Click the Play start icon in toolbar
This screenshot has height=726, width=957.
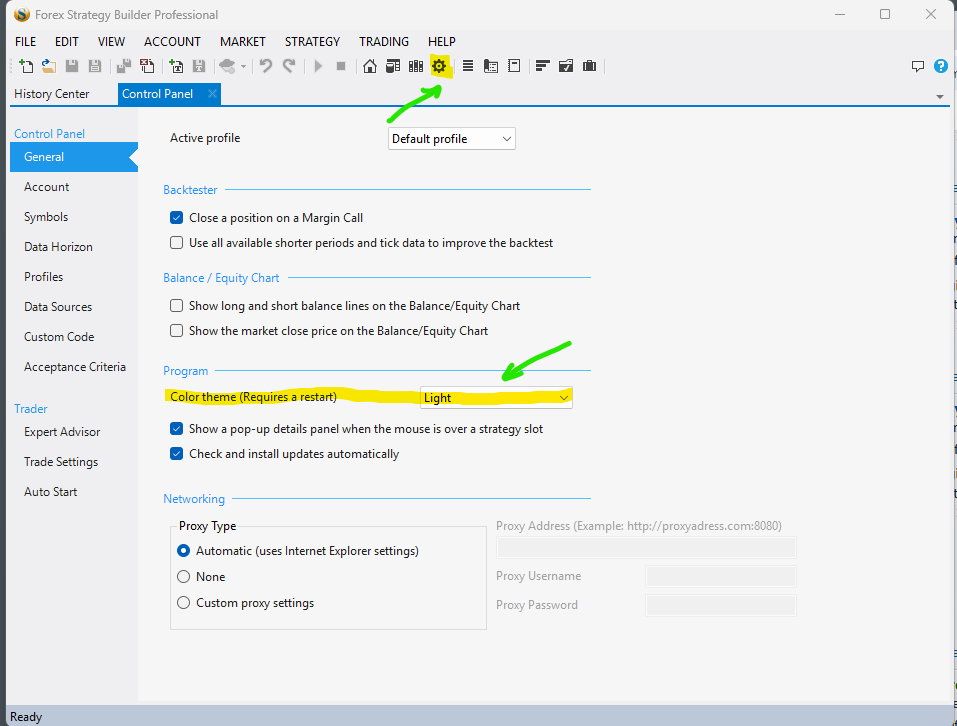(318, 66)
